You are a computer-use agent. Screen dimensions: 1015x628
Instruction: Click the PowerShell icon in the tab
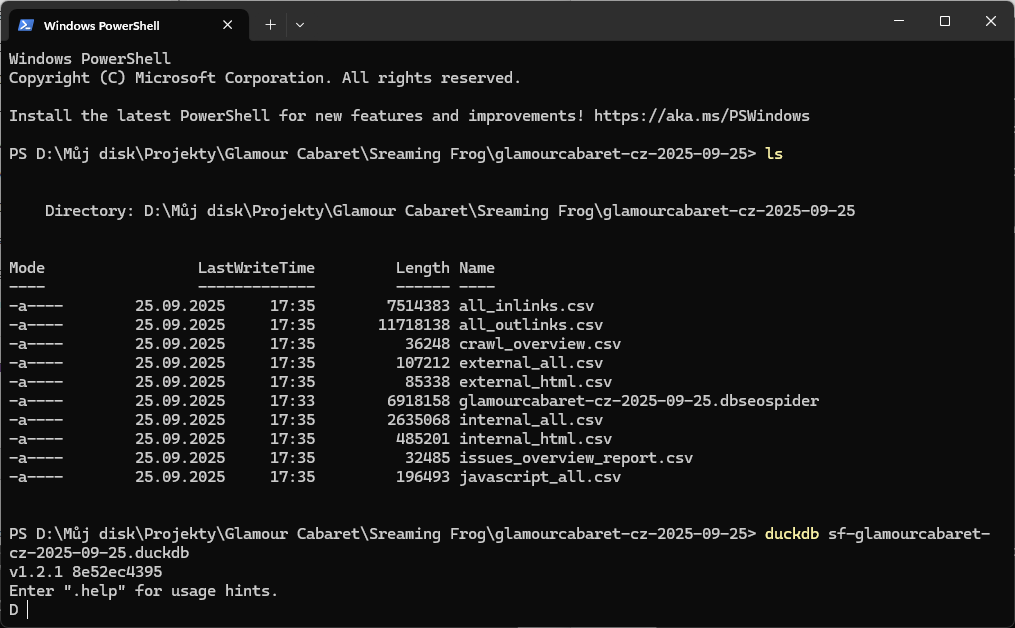point(26,25)
